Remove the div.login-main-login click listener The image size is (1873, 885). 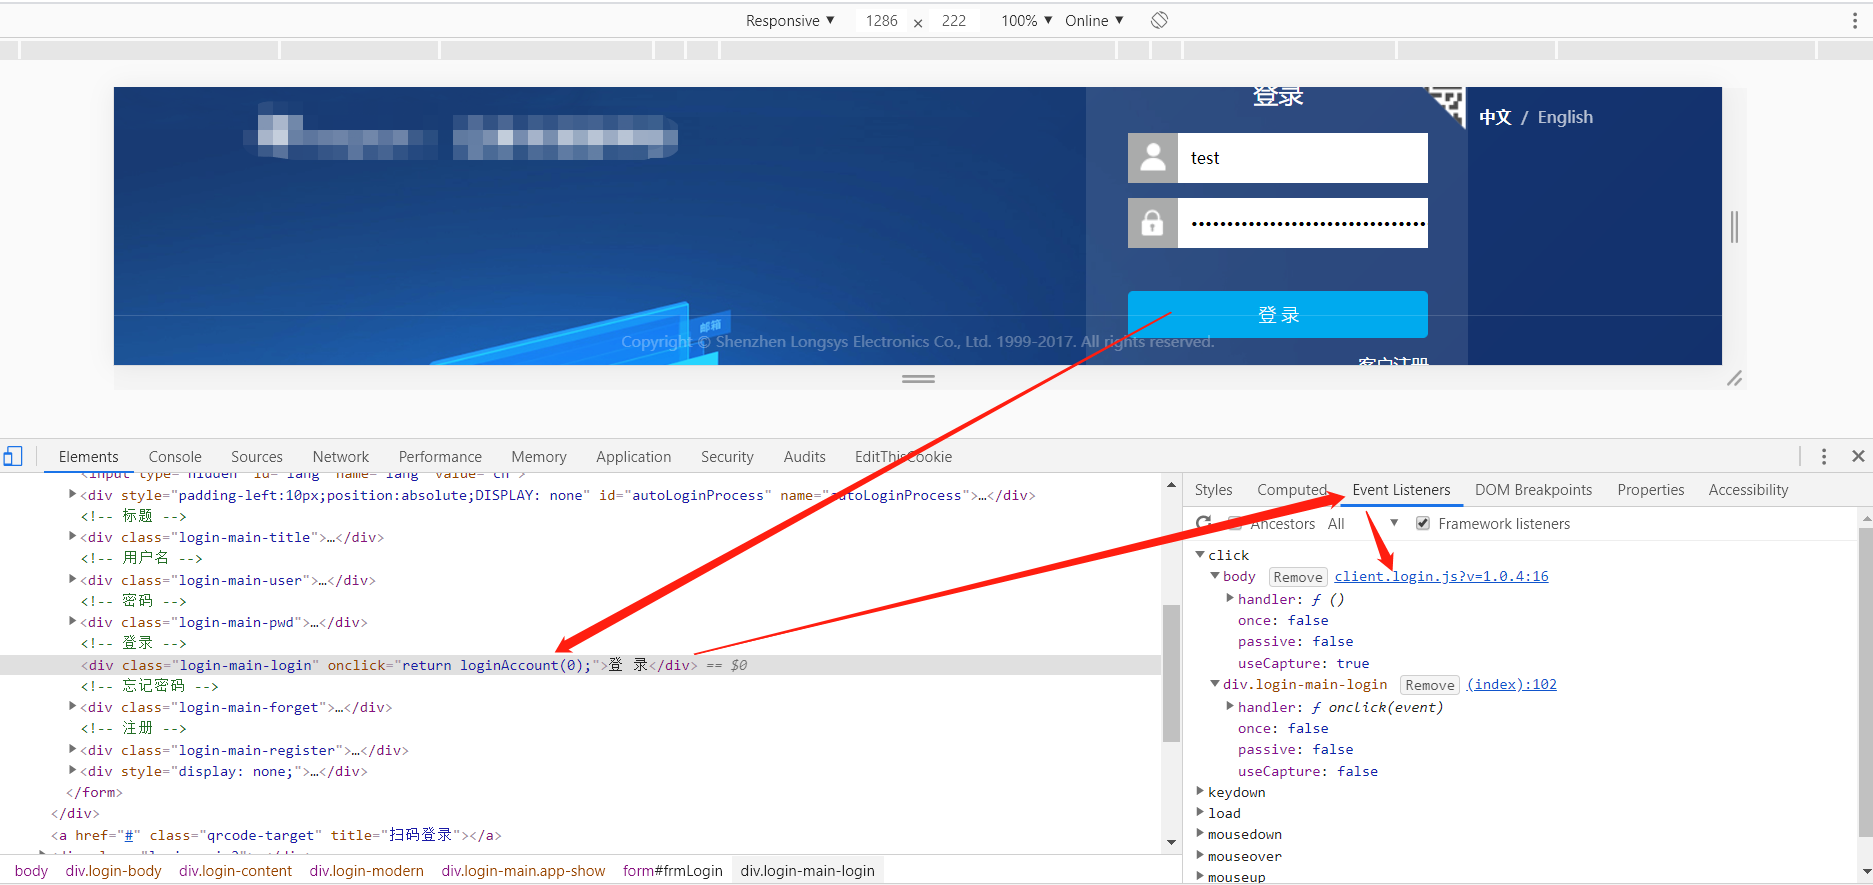[1429, 685]
